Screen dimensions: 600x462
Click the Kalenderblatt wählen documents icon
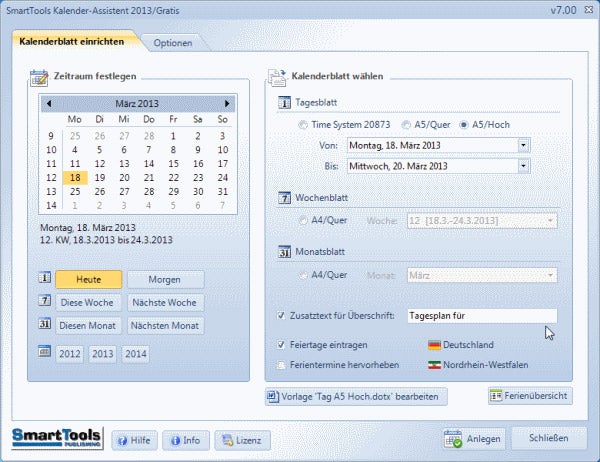(277, 77)
